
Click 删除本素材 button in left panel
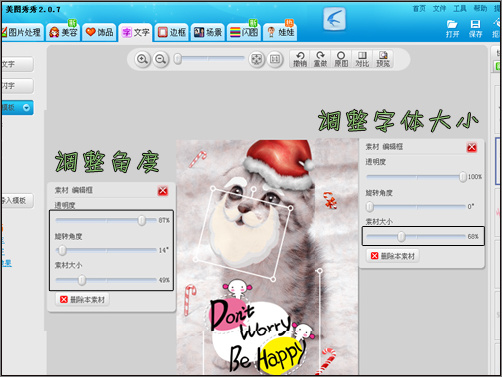(x=82, y=299)
